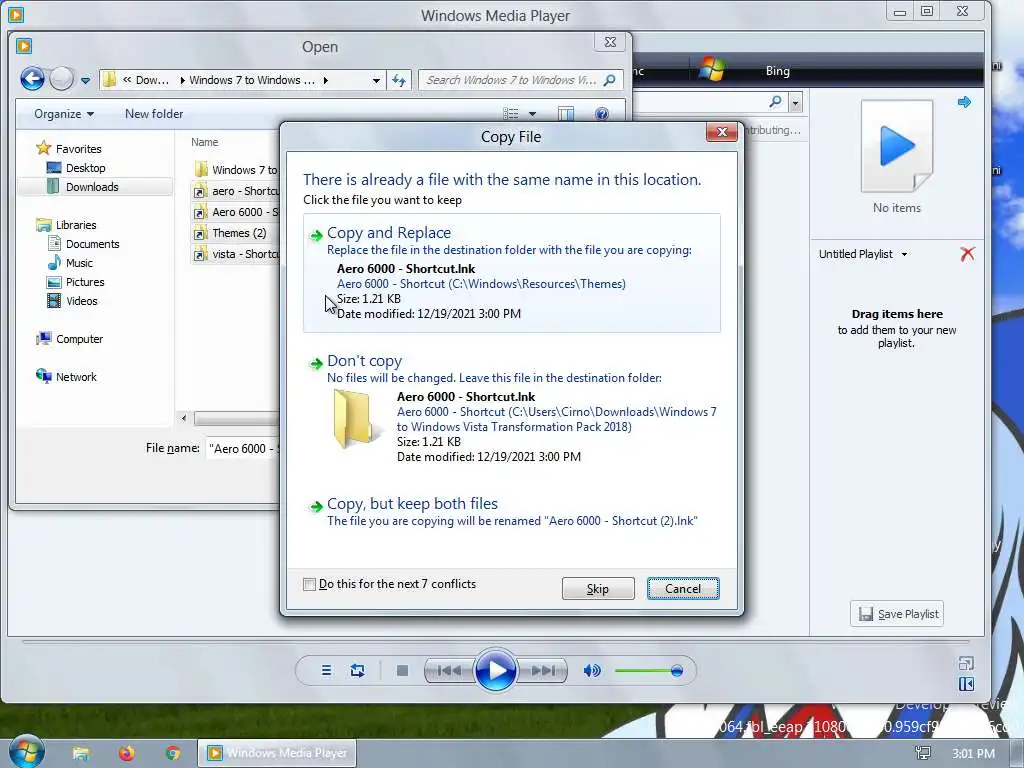Mute the volume speaker icon

592,671
